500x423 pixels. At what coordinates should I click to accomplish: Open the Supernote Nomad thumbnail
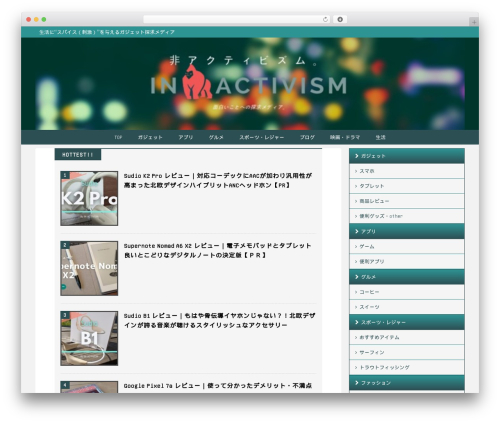pos(89,268)
